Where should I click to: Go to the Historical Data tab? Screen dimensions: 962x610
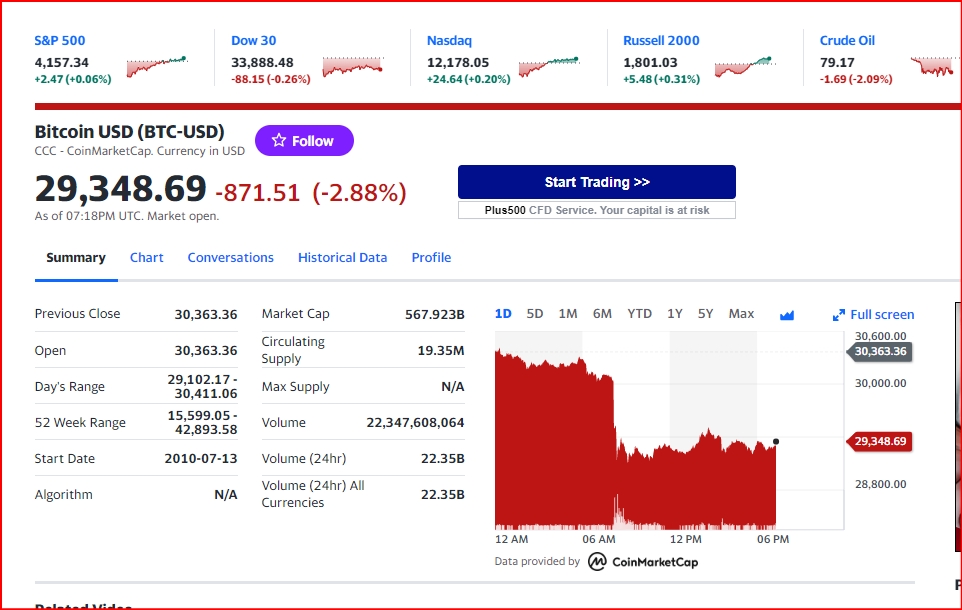click(x=342, y=258)
